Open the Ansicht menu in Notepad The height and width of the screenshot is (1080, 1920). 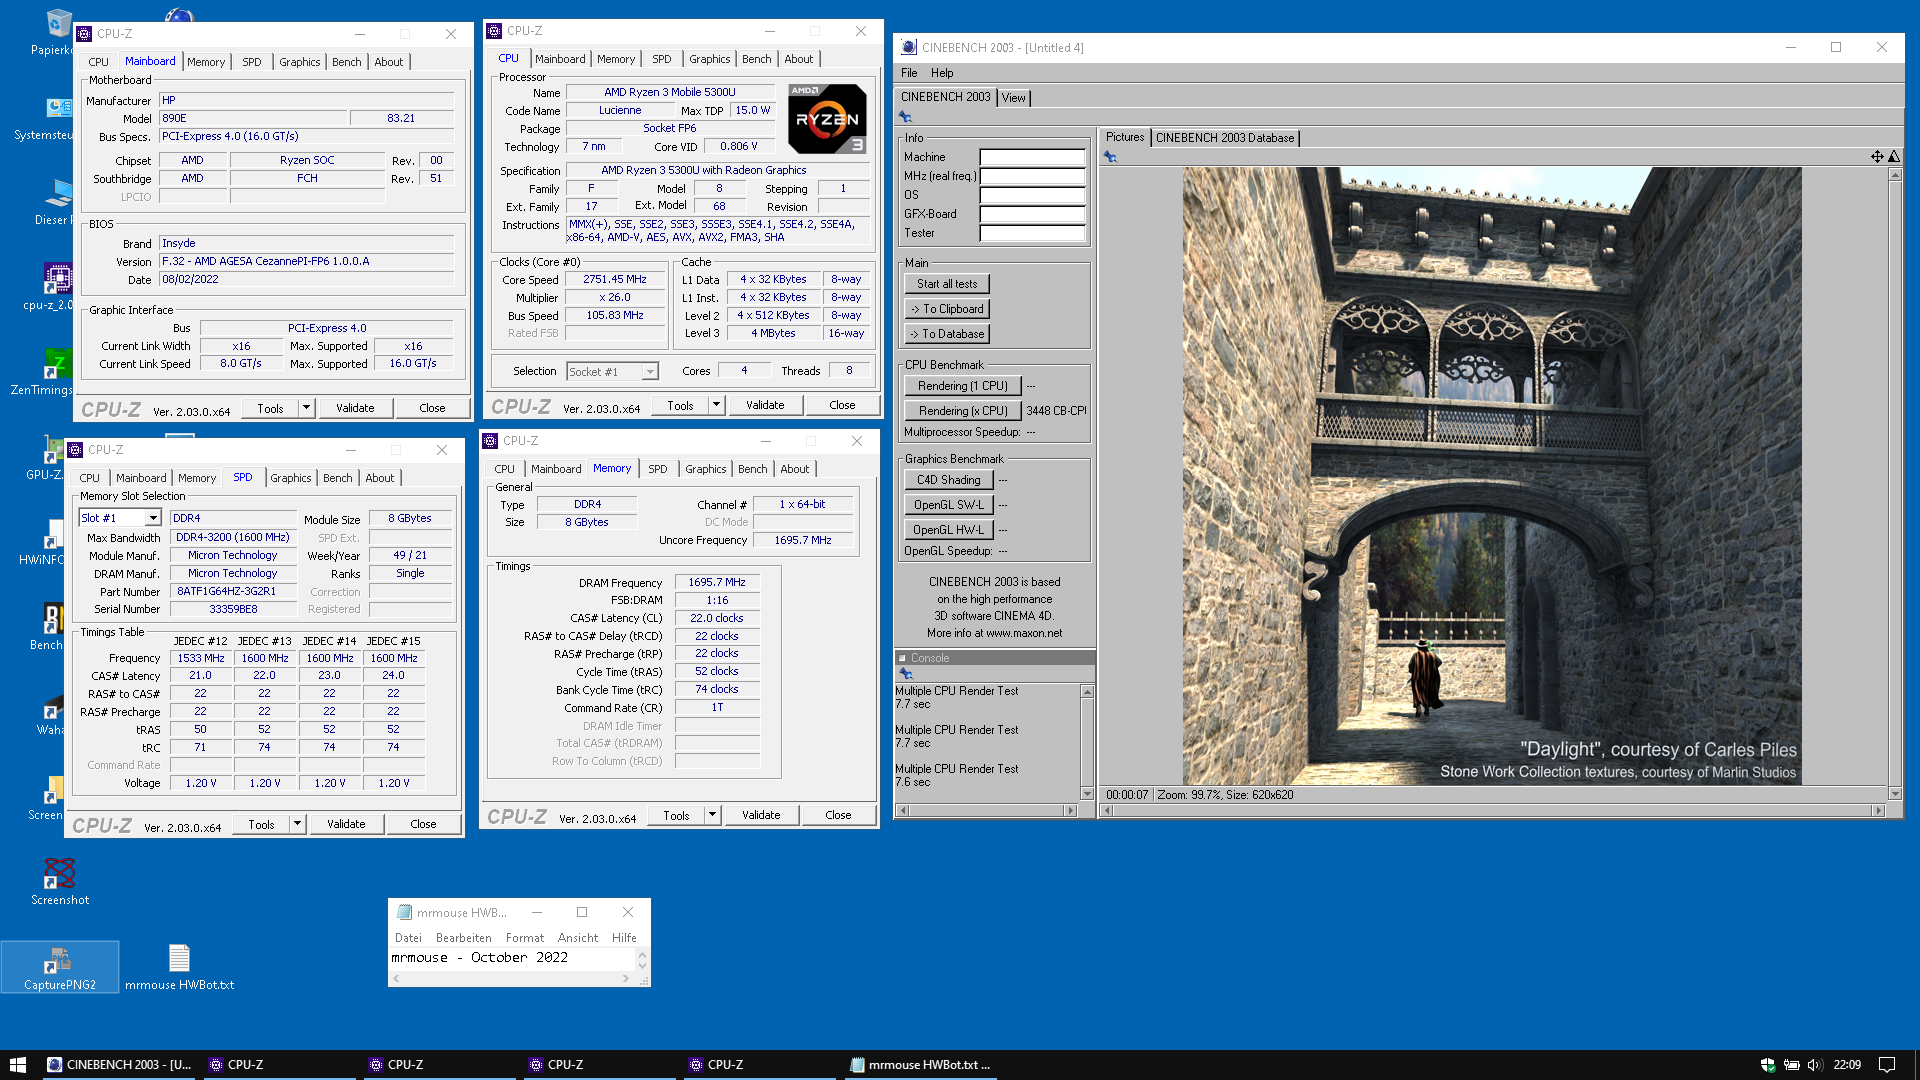click(x=578, y=938)
